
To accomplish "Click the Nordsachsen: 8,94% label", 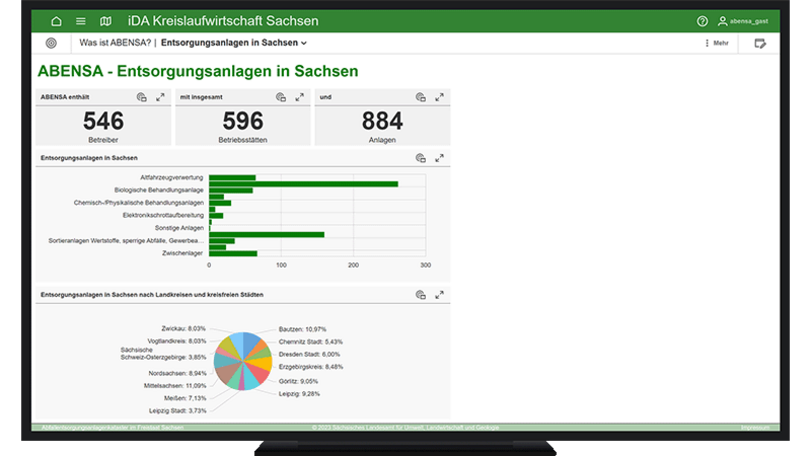I will pyautogui.click(x=177, y=373).
